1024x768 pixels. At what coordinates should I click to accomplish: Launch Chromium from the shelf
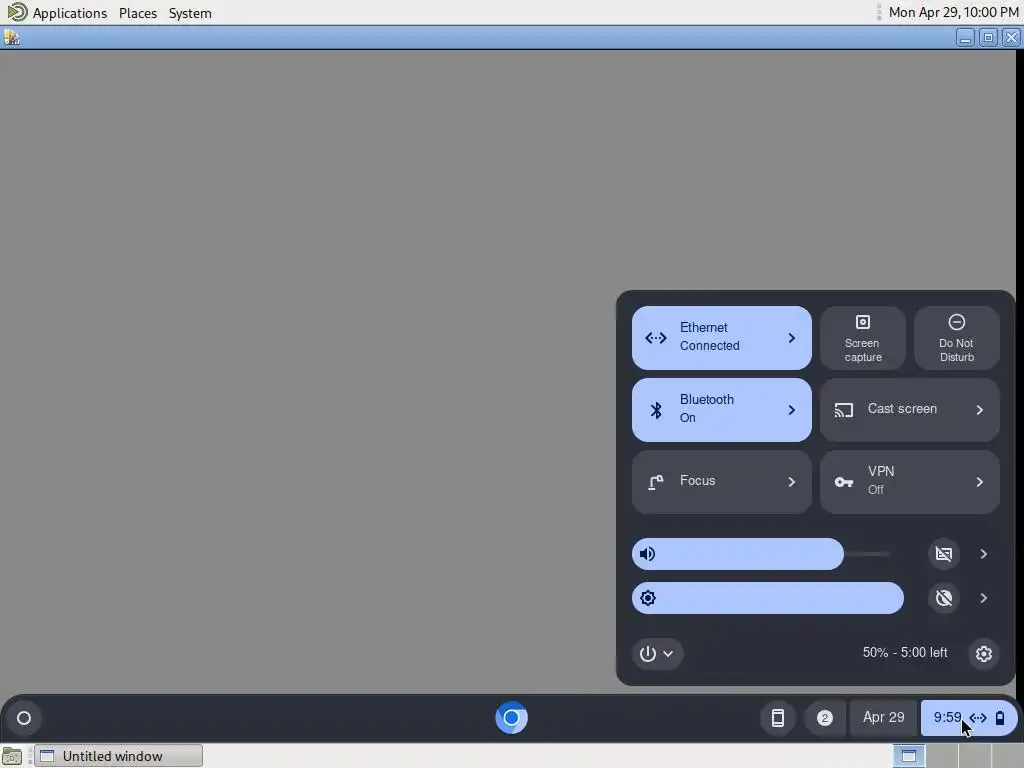pos(511,718)
